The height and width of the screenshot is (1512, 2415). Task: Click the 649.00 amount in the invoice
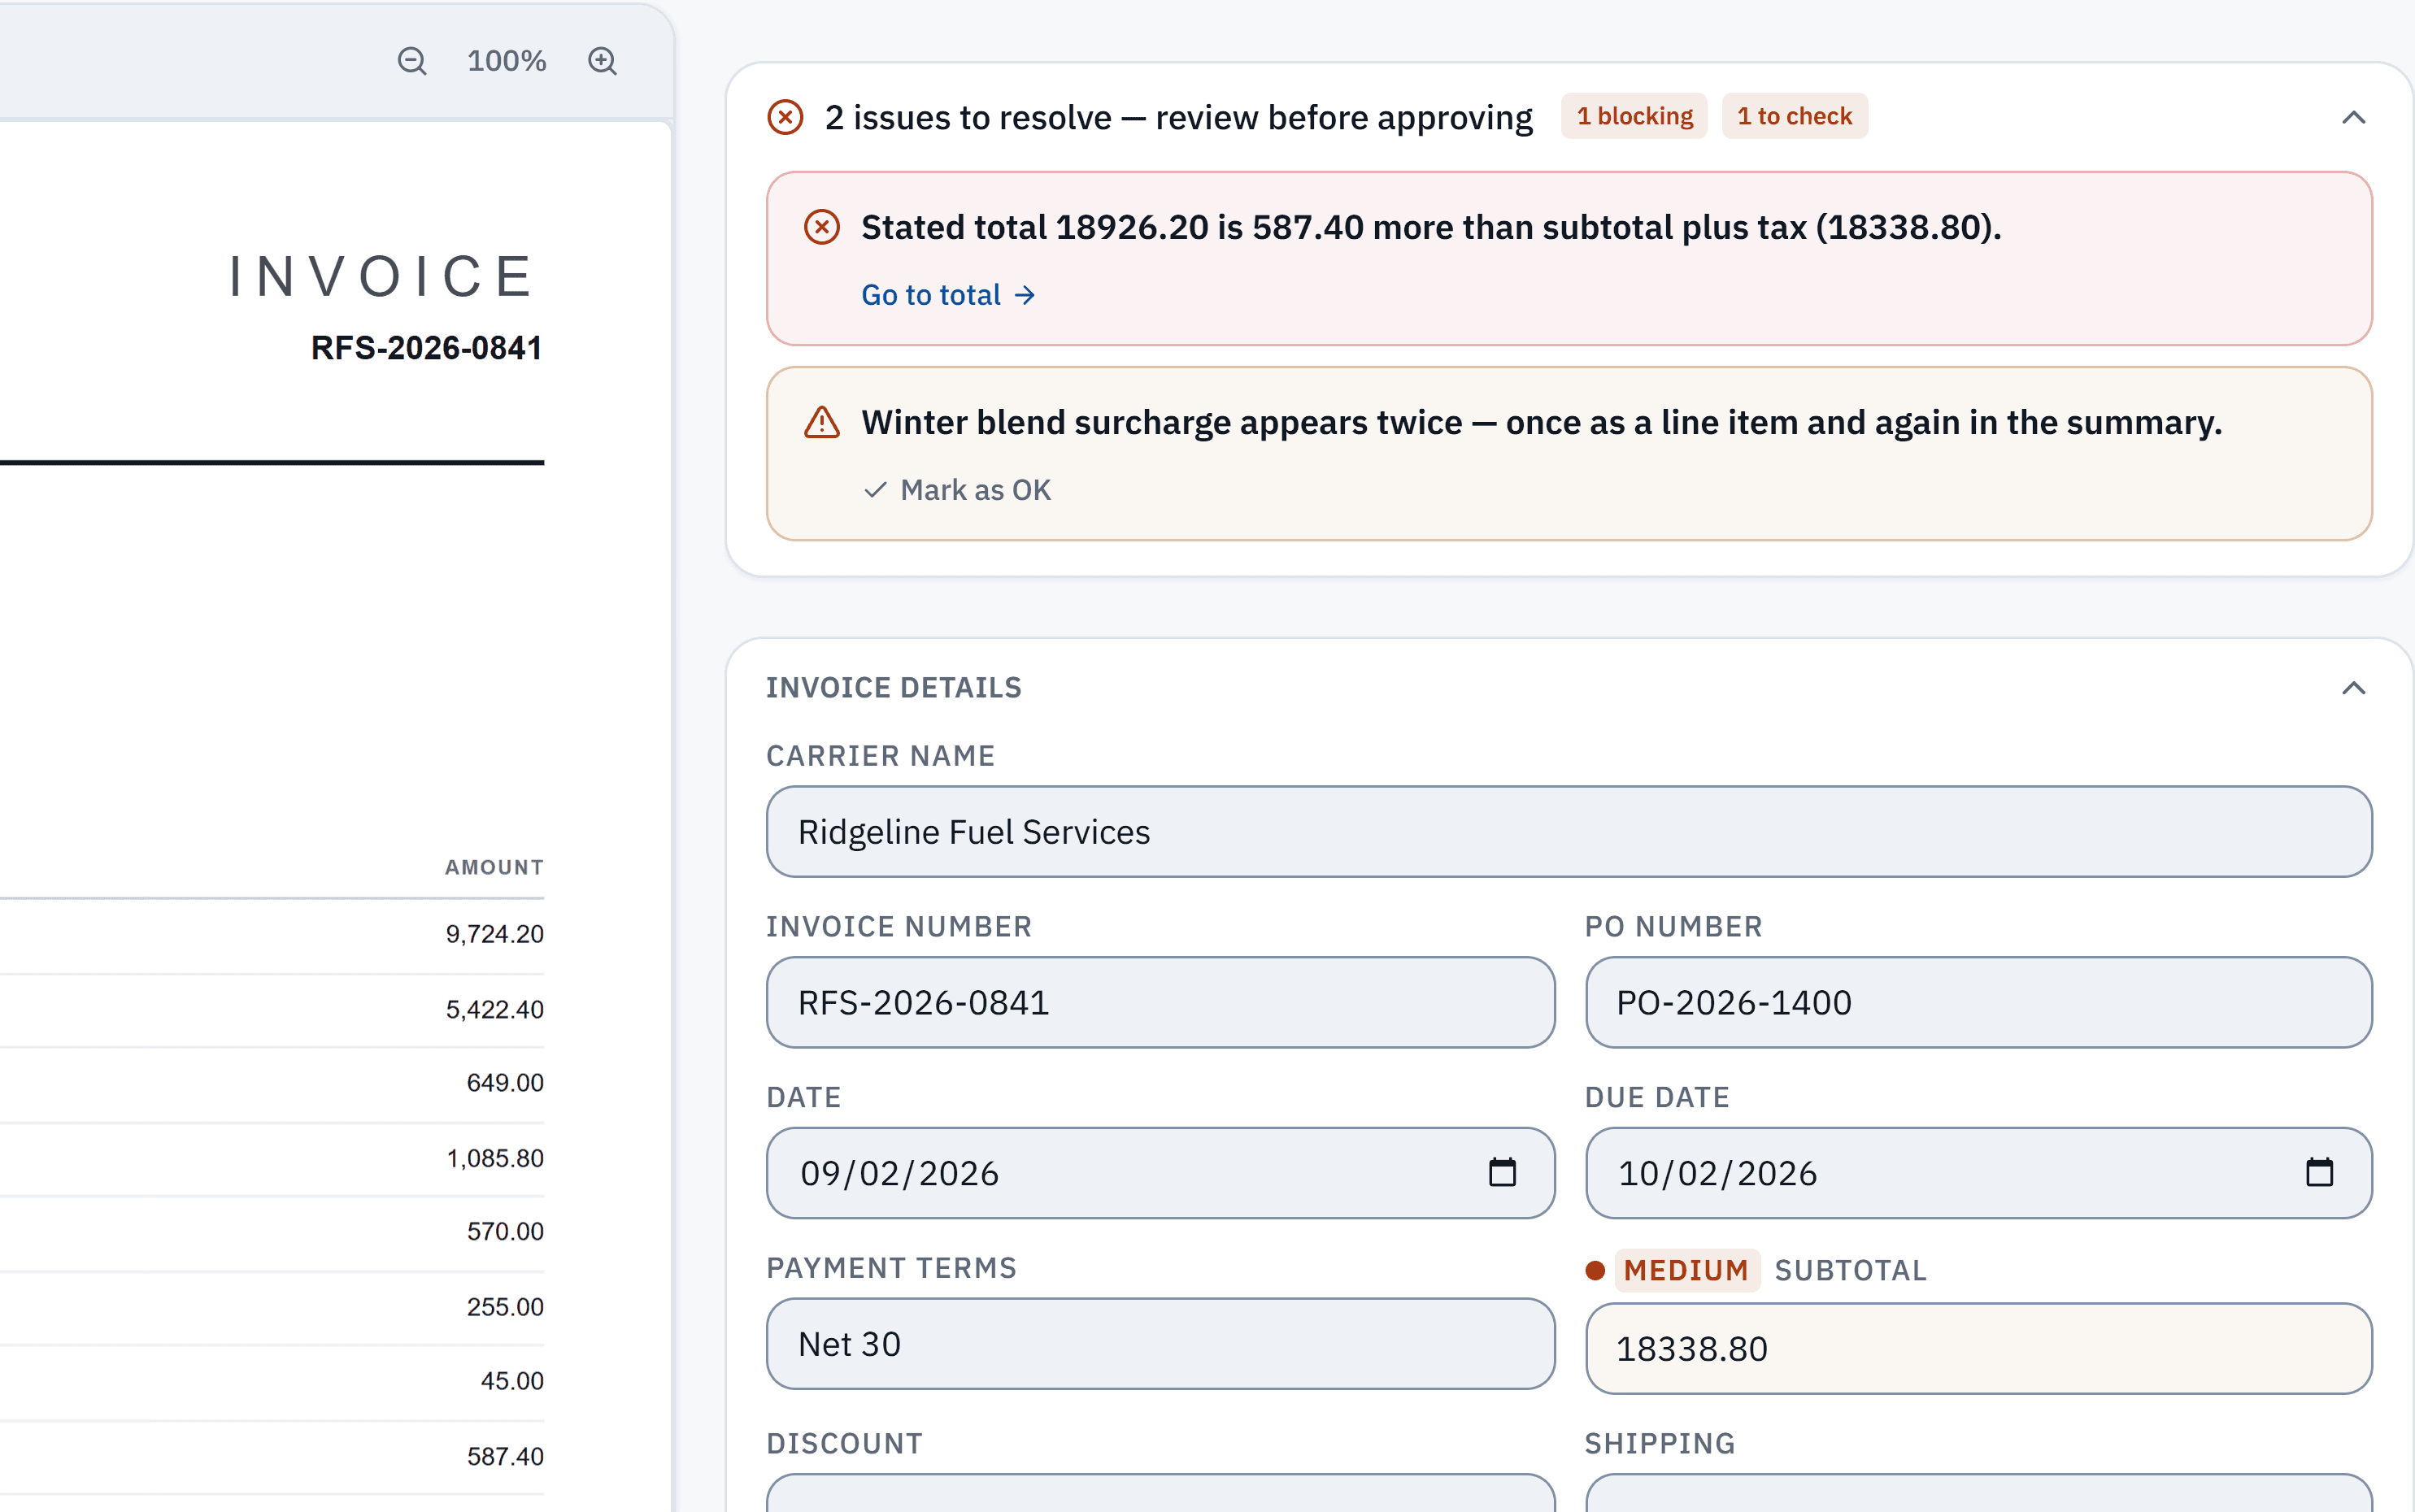pos(505,1083)
